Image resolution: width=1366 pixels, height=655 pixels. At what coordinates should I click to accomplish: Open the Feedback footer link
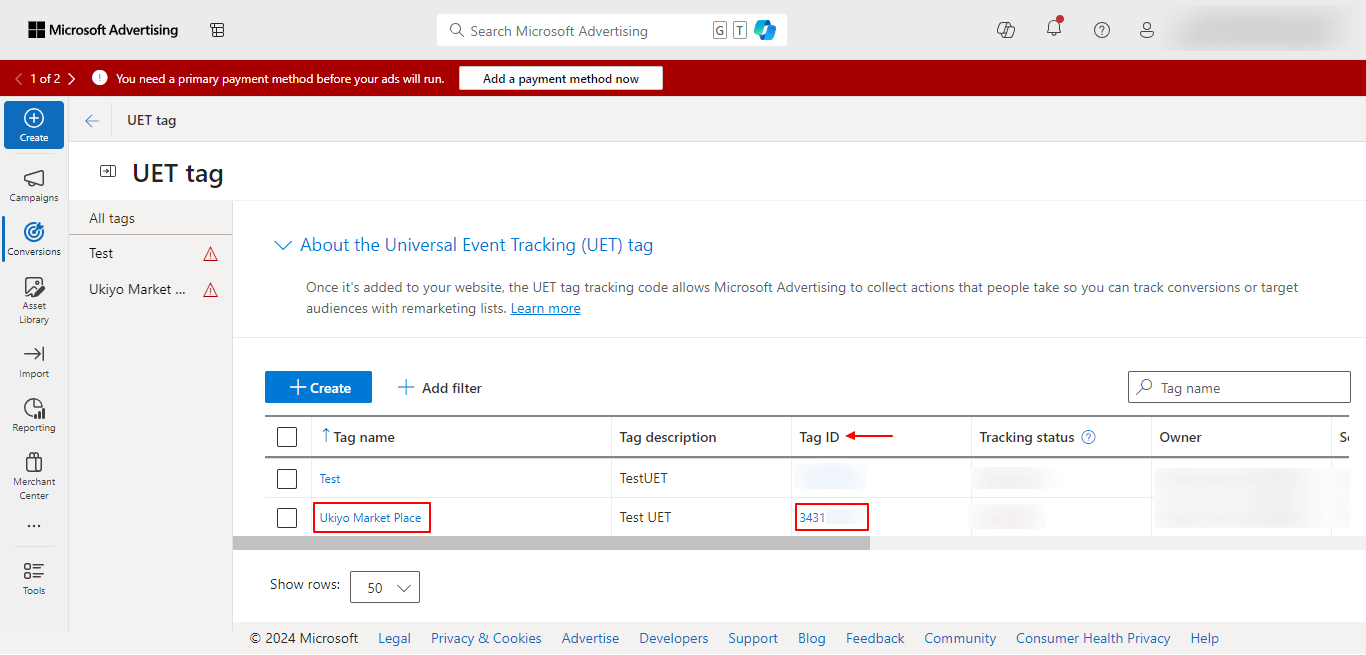tap(875, 638)
